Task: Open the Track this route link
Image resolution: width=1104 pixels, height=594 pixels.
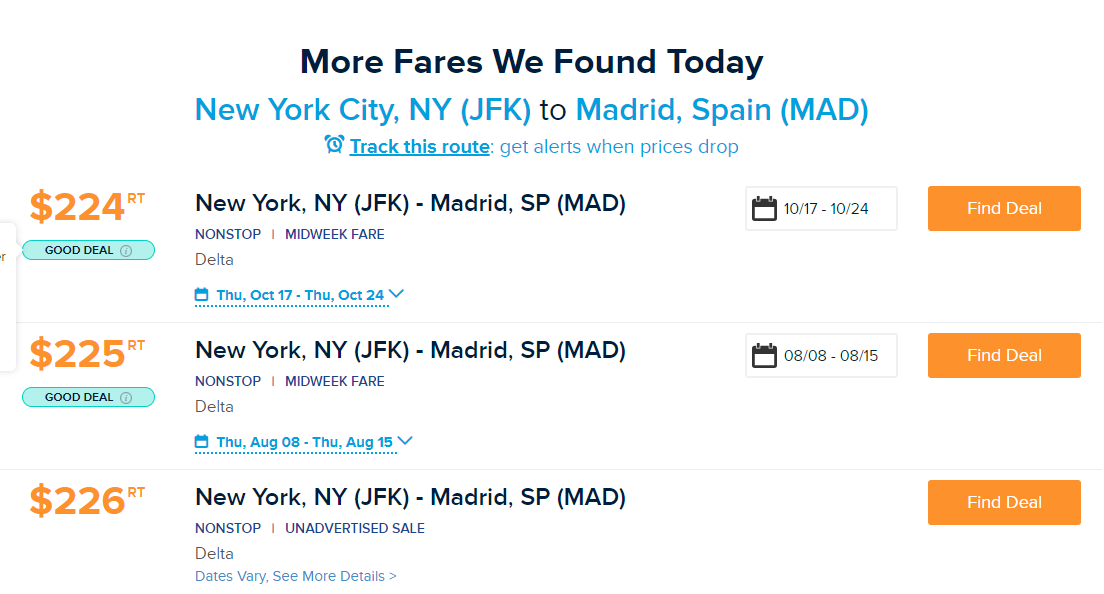Action: point(420,147)
